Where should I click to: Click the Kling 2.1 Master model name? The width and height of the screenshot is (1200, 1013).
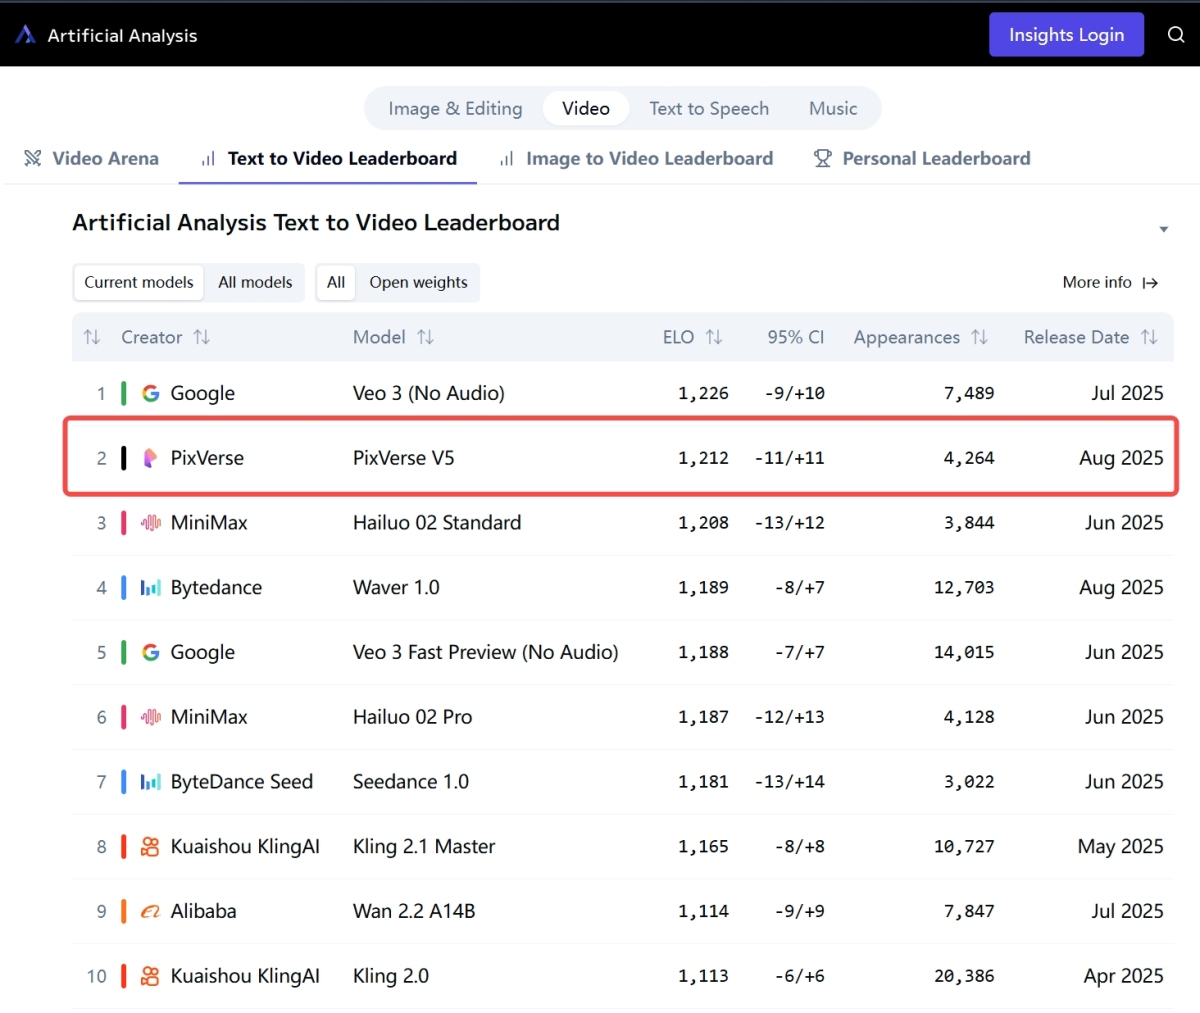coord(424,846)
